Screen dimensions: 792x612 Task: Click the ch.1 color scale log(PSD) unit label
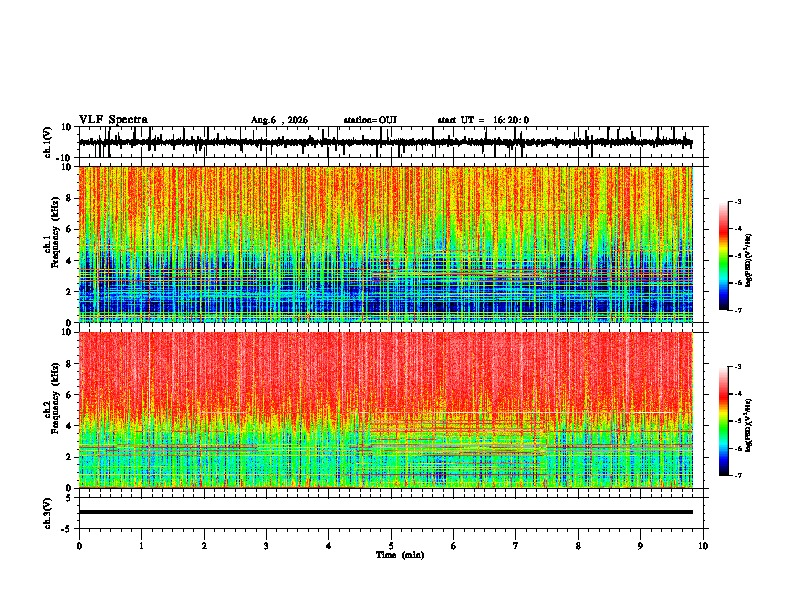pos(749,261)
